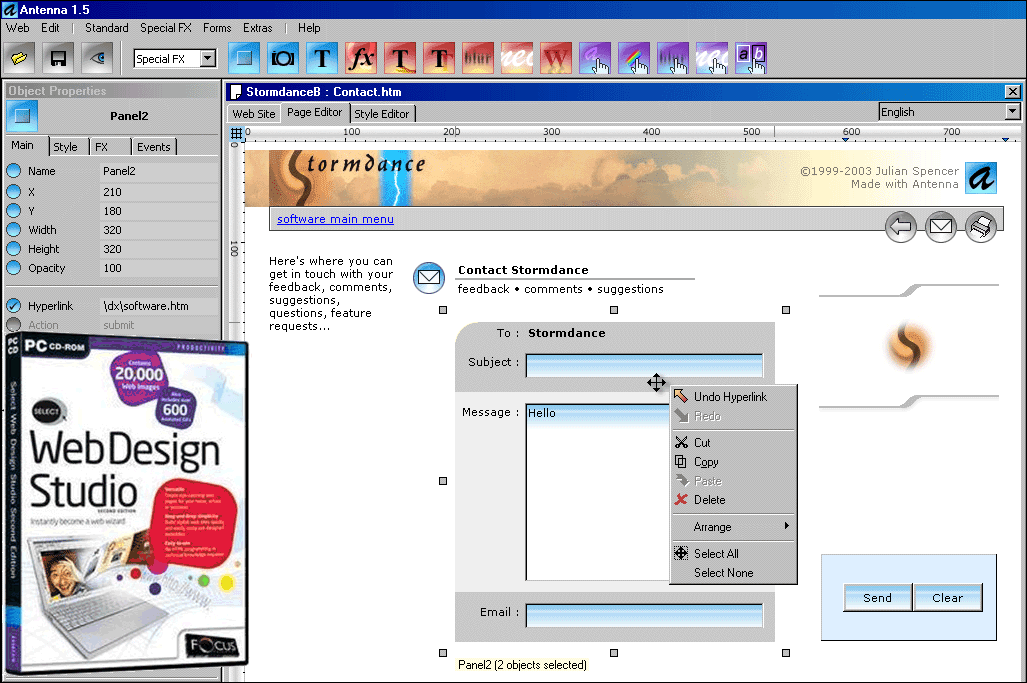1027x683 pixels.
Task: Click the open folder toolbar icon
Action: point(19,58)
